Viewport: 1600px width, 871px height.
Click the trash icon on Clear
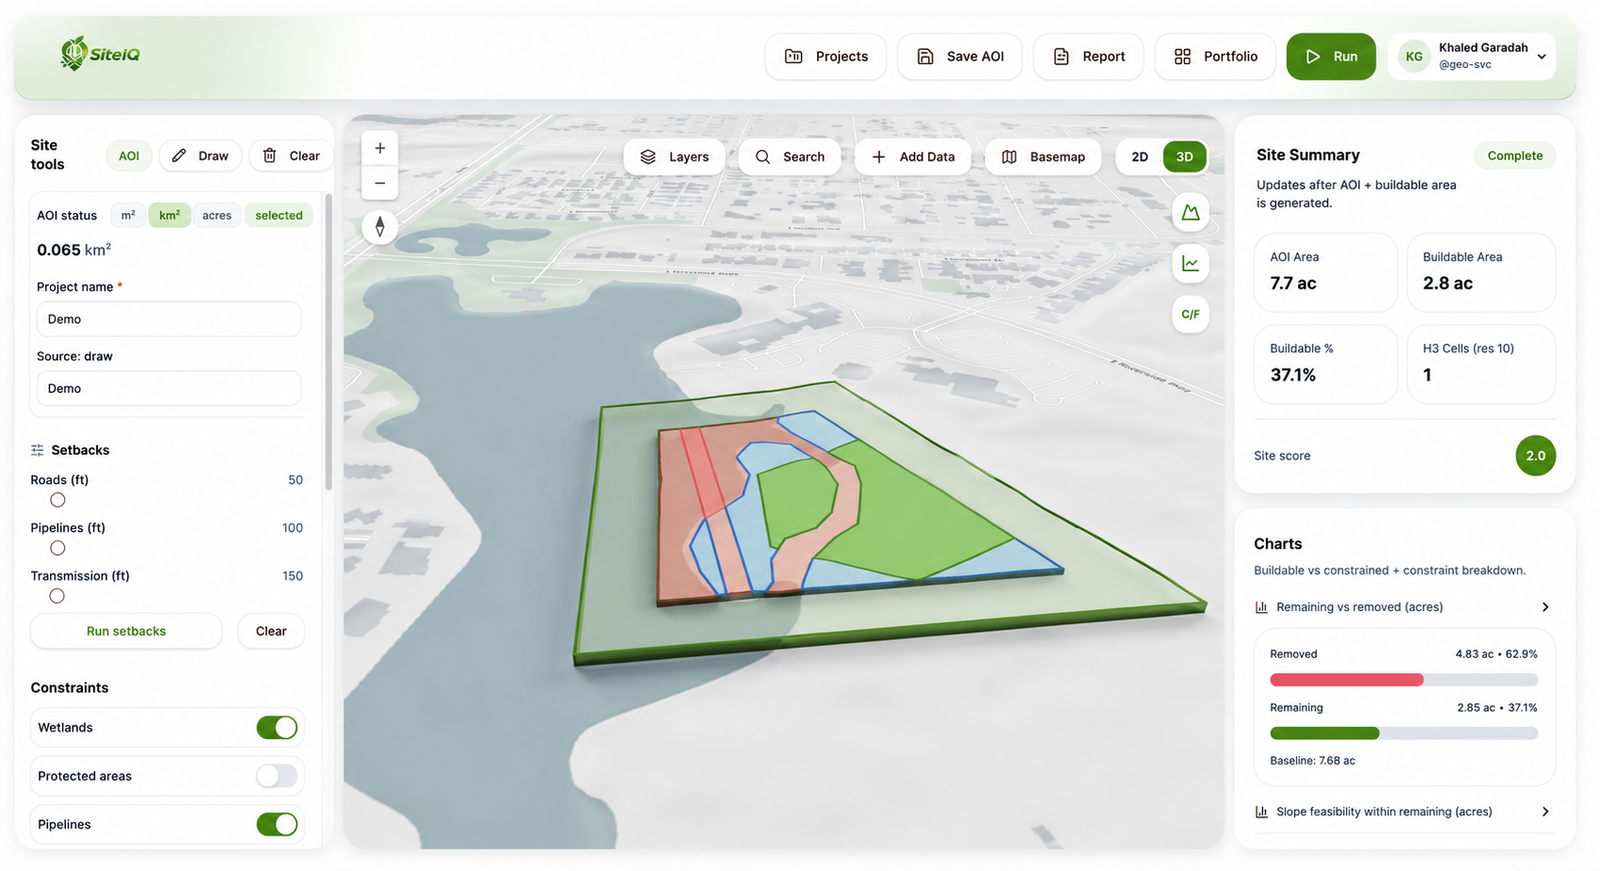(269, 156)
